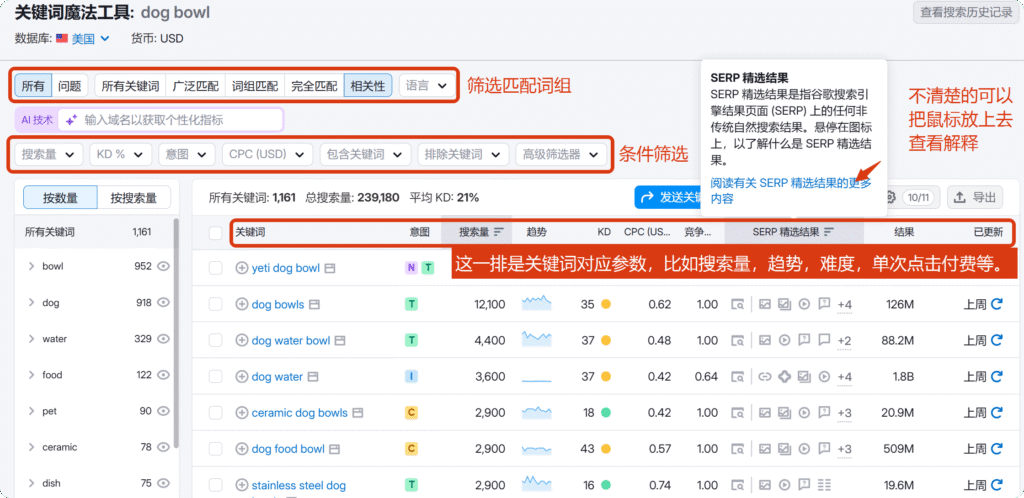Toggle eye icon for water group

point(163,339)
